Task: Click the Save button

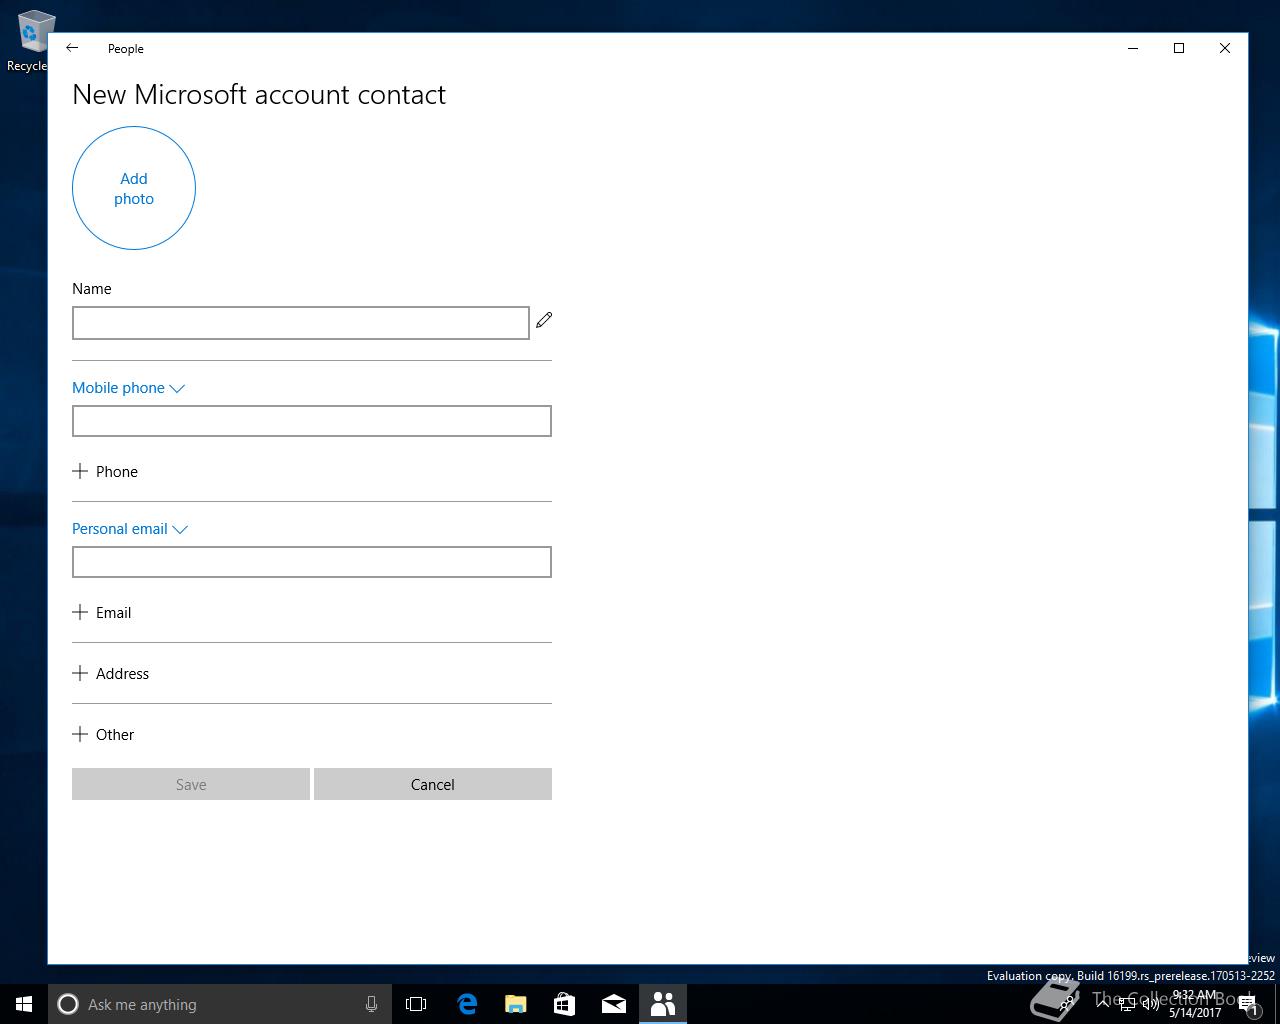Action: pos(191,784)
